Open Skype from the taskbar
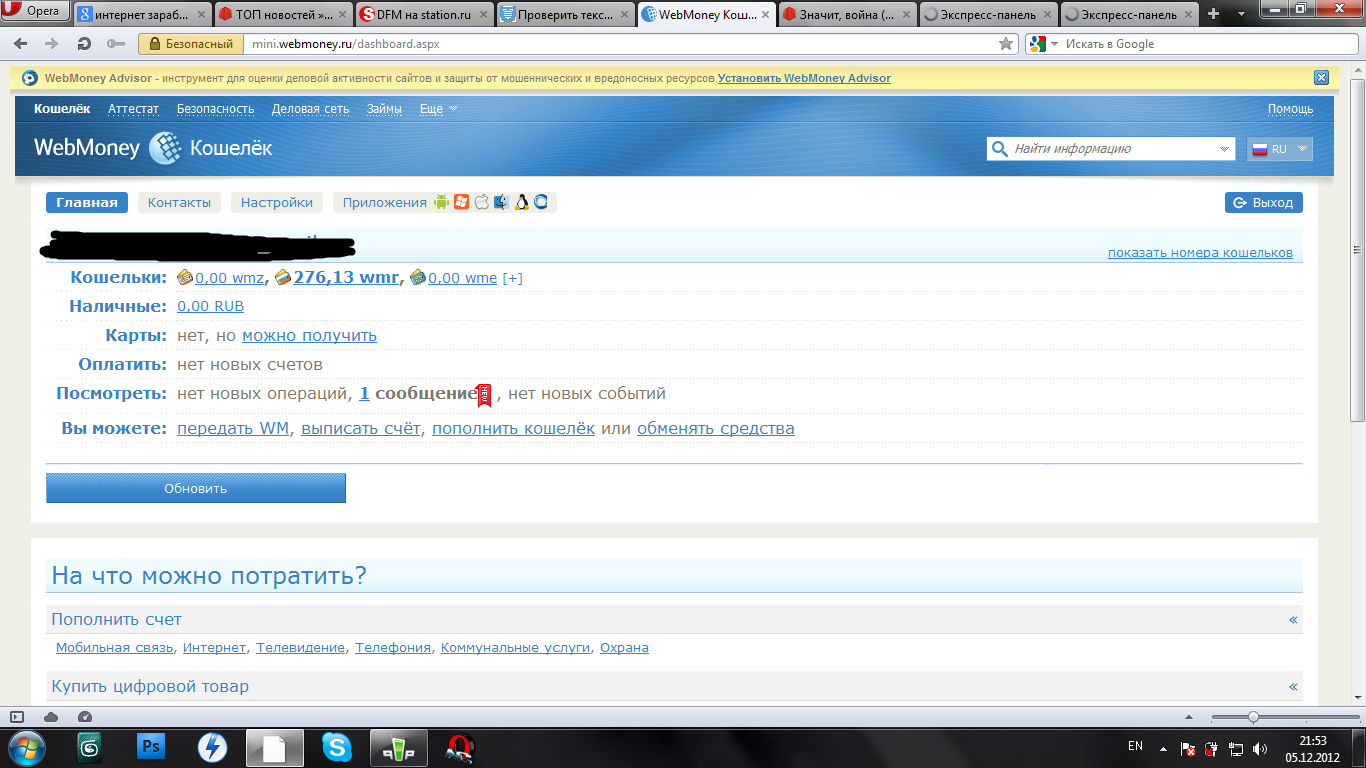The height and width of the screenshot is (768, 1366). pos(337,746)
